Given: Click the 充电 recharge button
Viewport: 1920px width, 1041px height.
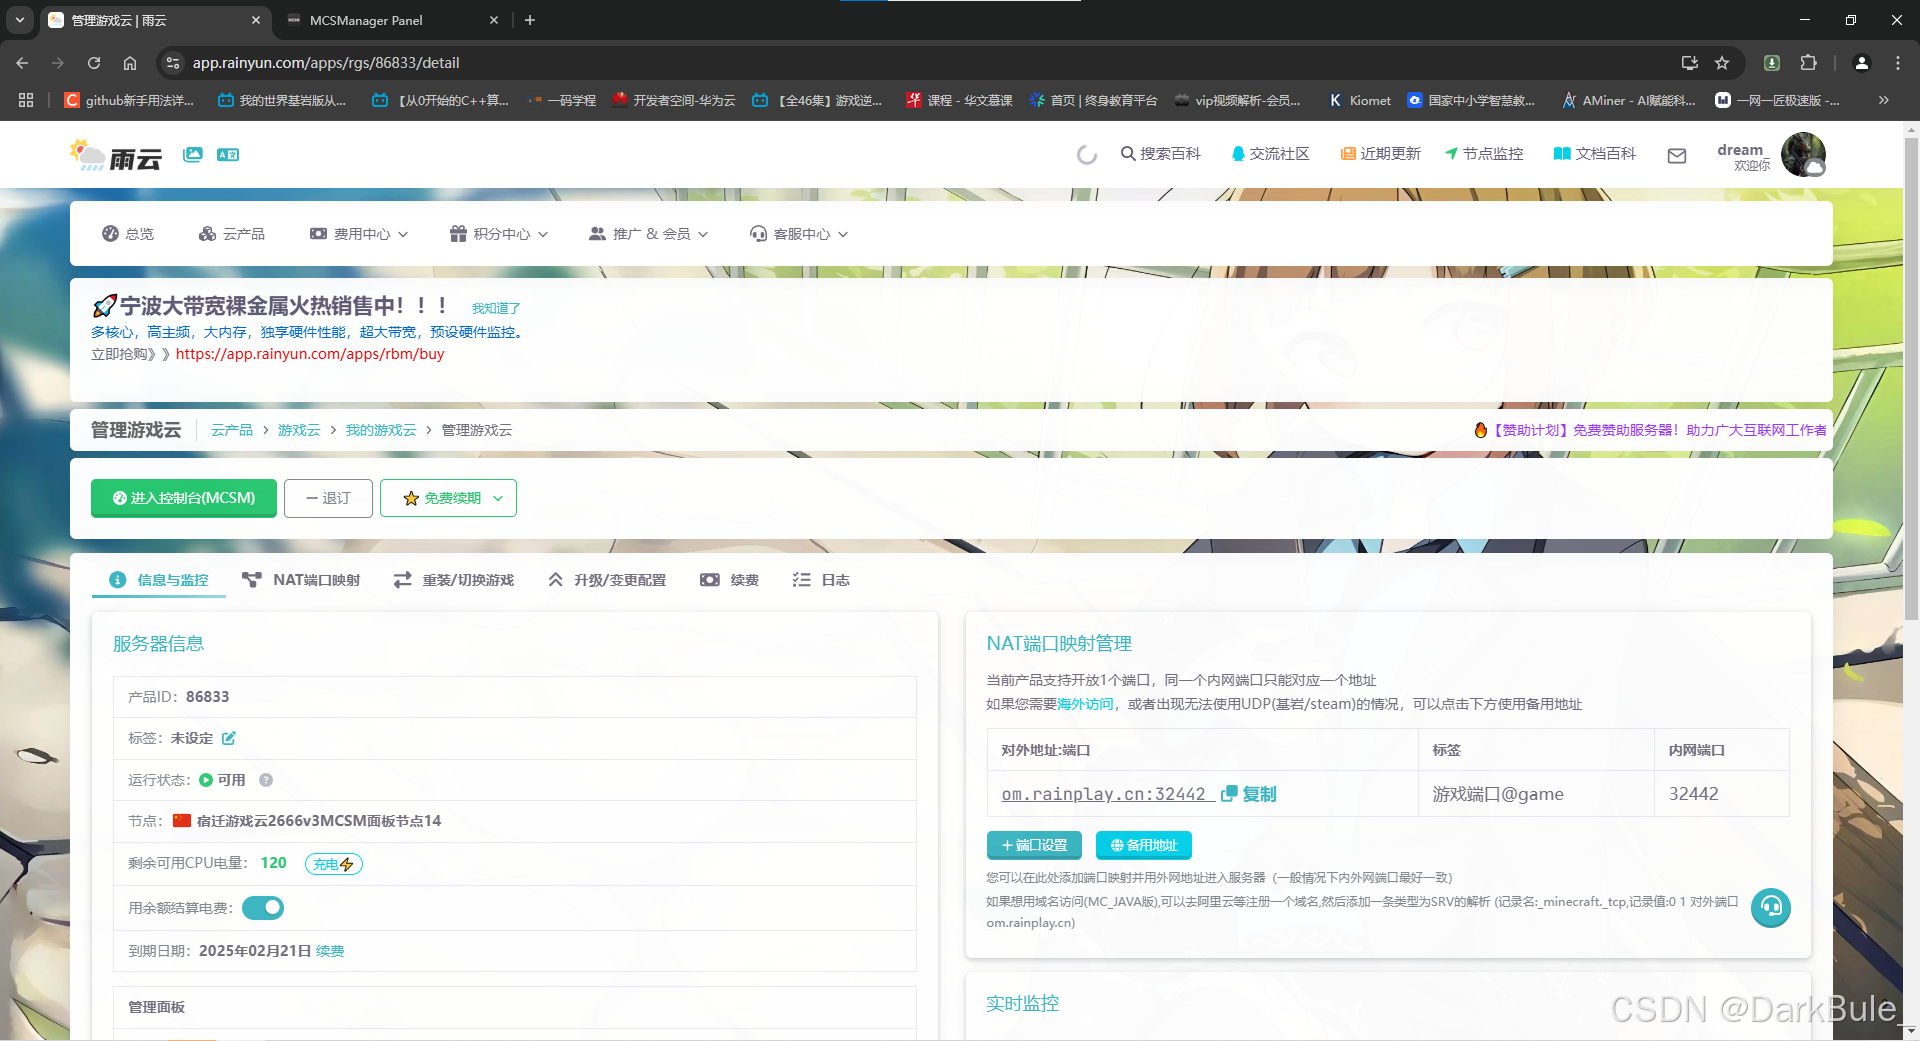Looking at the screenshot, I should 334,864.
